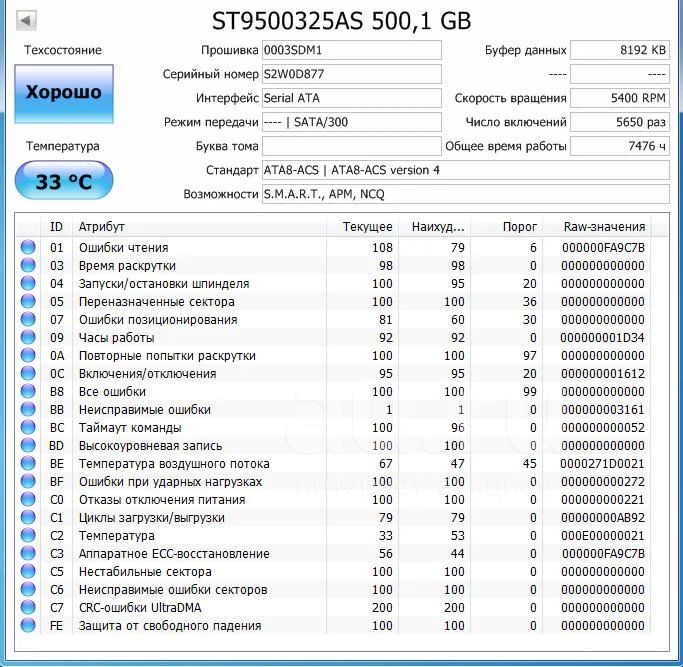This screenshot has height=667, width=683.
Task: Click status circle for Ошибки при ударных нагрузках
Action: point(28,481)
